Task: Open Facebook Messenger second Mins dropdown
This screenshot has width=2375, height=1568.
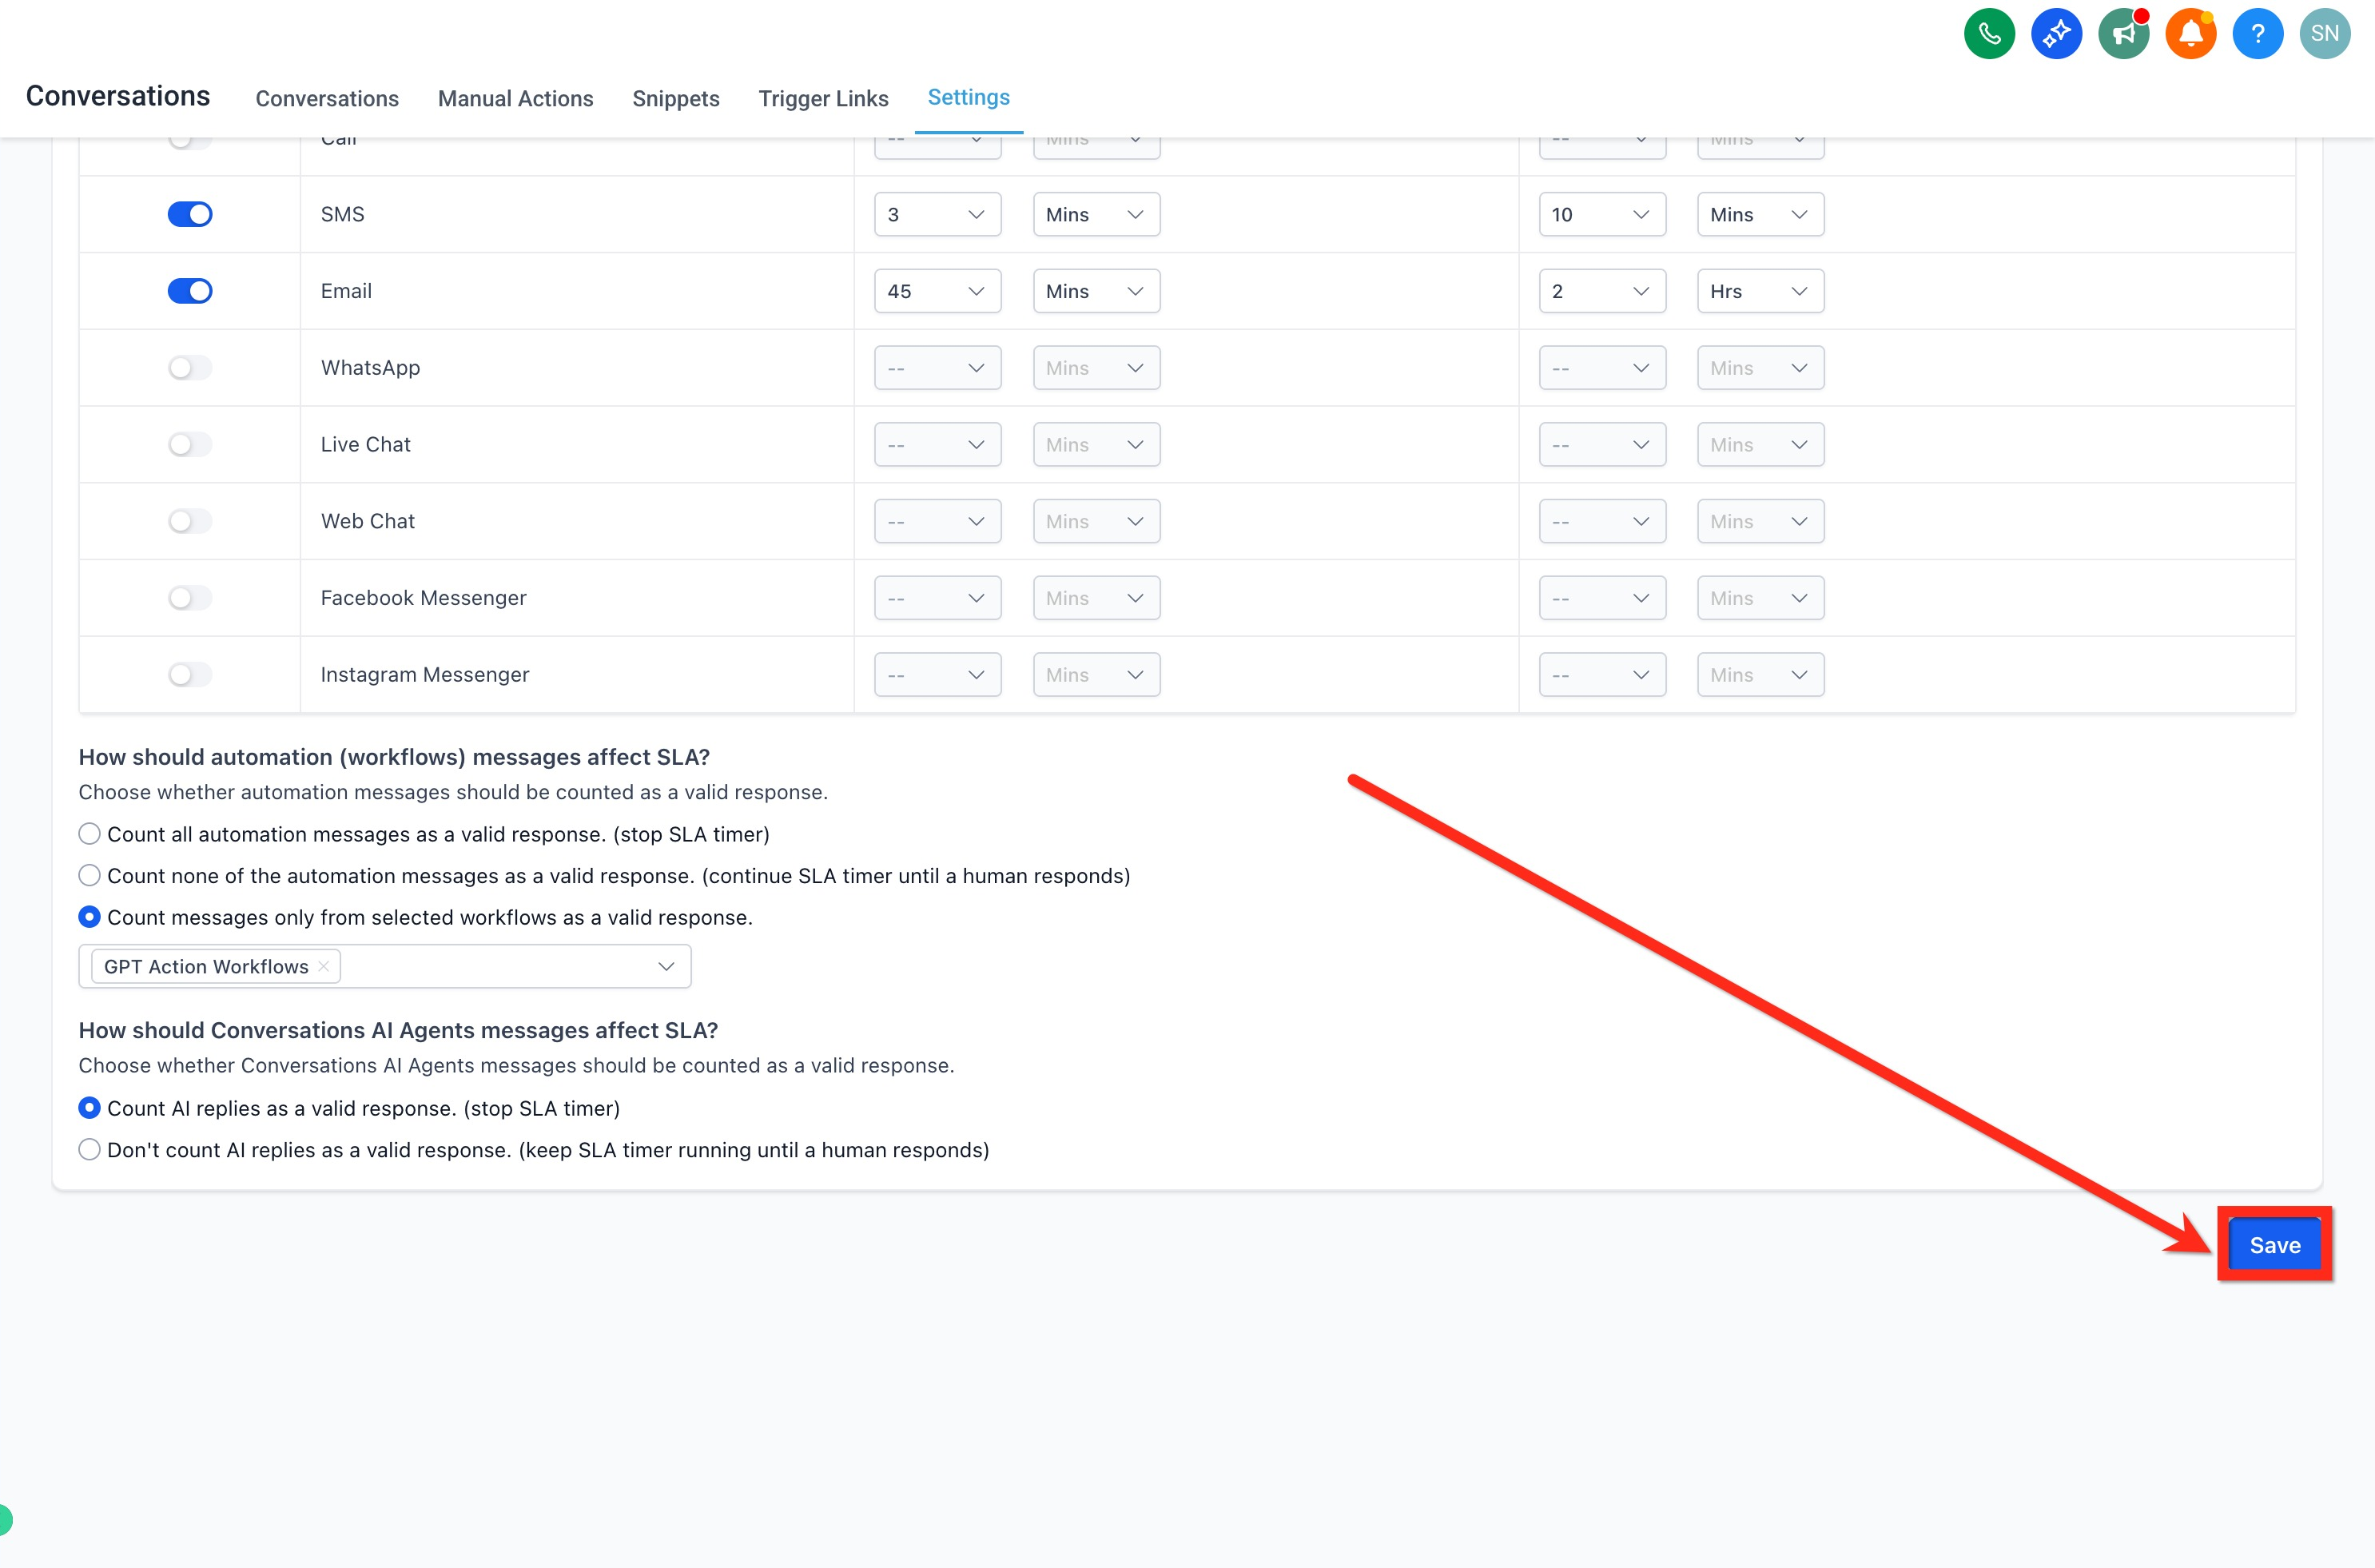Action: (x=1760, y=598)
